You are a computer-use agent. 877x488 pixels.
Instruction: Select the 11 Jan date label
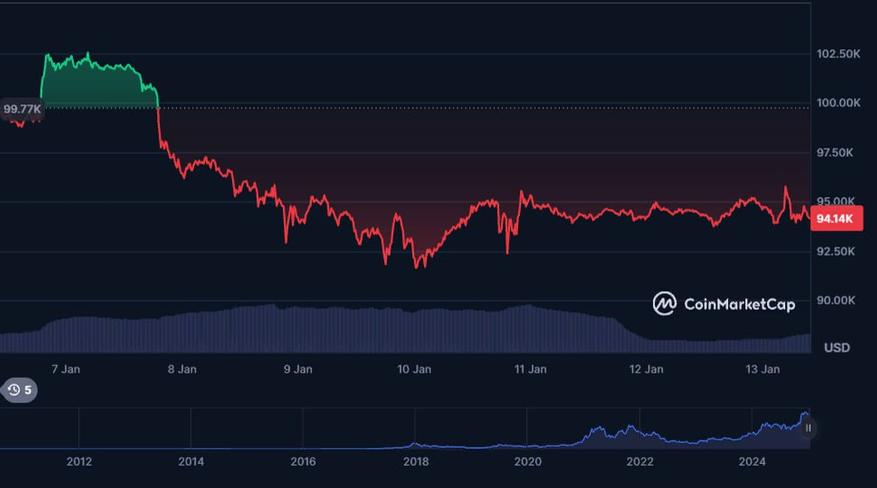[530, 369]
